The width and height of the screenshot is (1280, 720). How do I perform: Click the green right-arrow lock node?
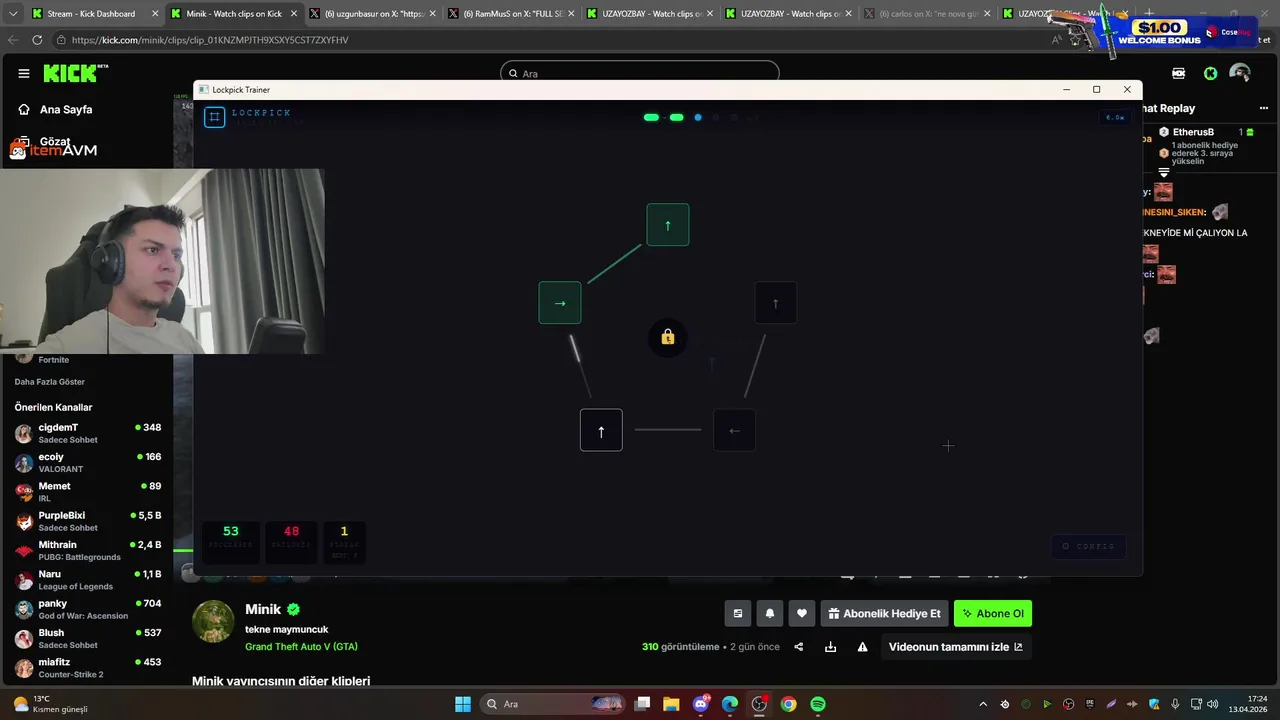(560, 303)
